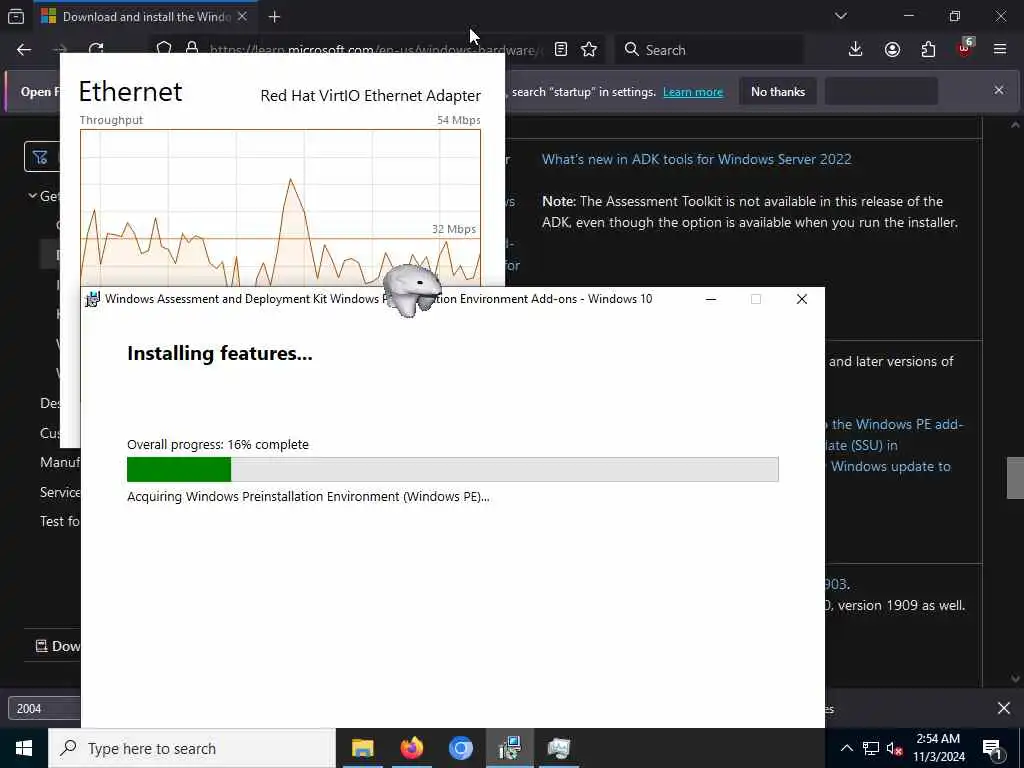Image resolution: width=1024 pixels, height=768 pixels.
Task: Open the blue circular browser taskbar icon
Action: (460, 748)
